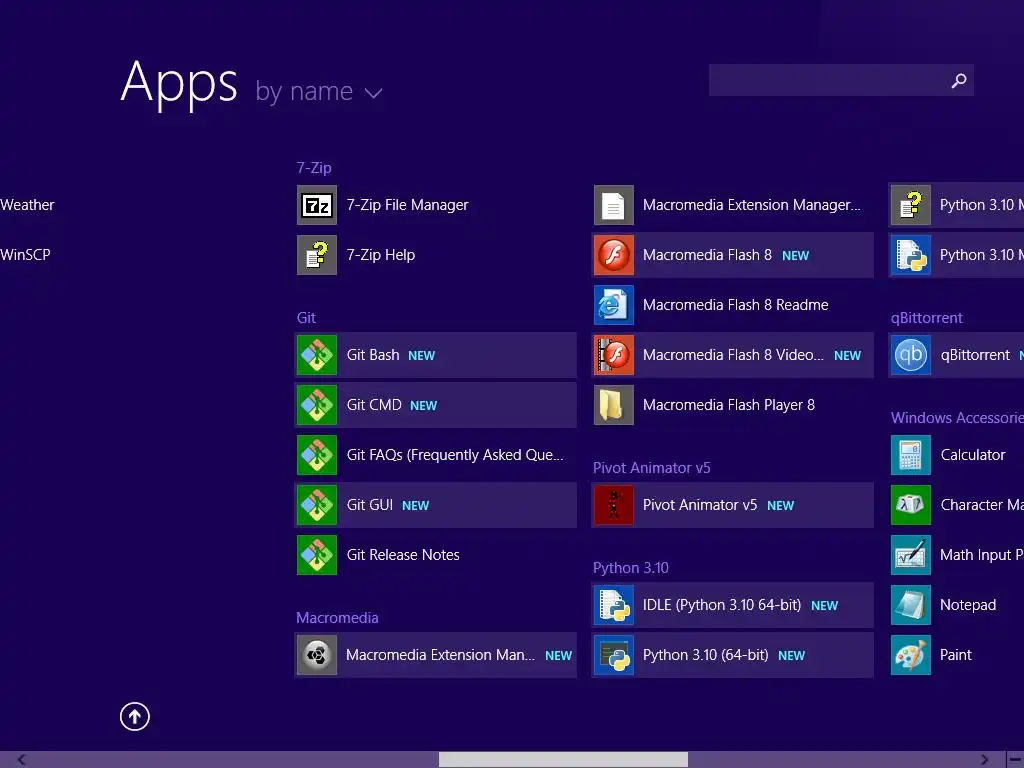This screenshot has width=1024, height=768.
Task: Open the 7-Zip Help icon
Action: 317,255
